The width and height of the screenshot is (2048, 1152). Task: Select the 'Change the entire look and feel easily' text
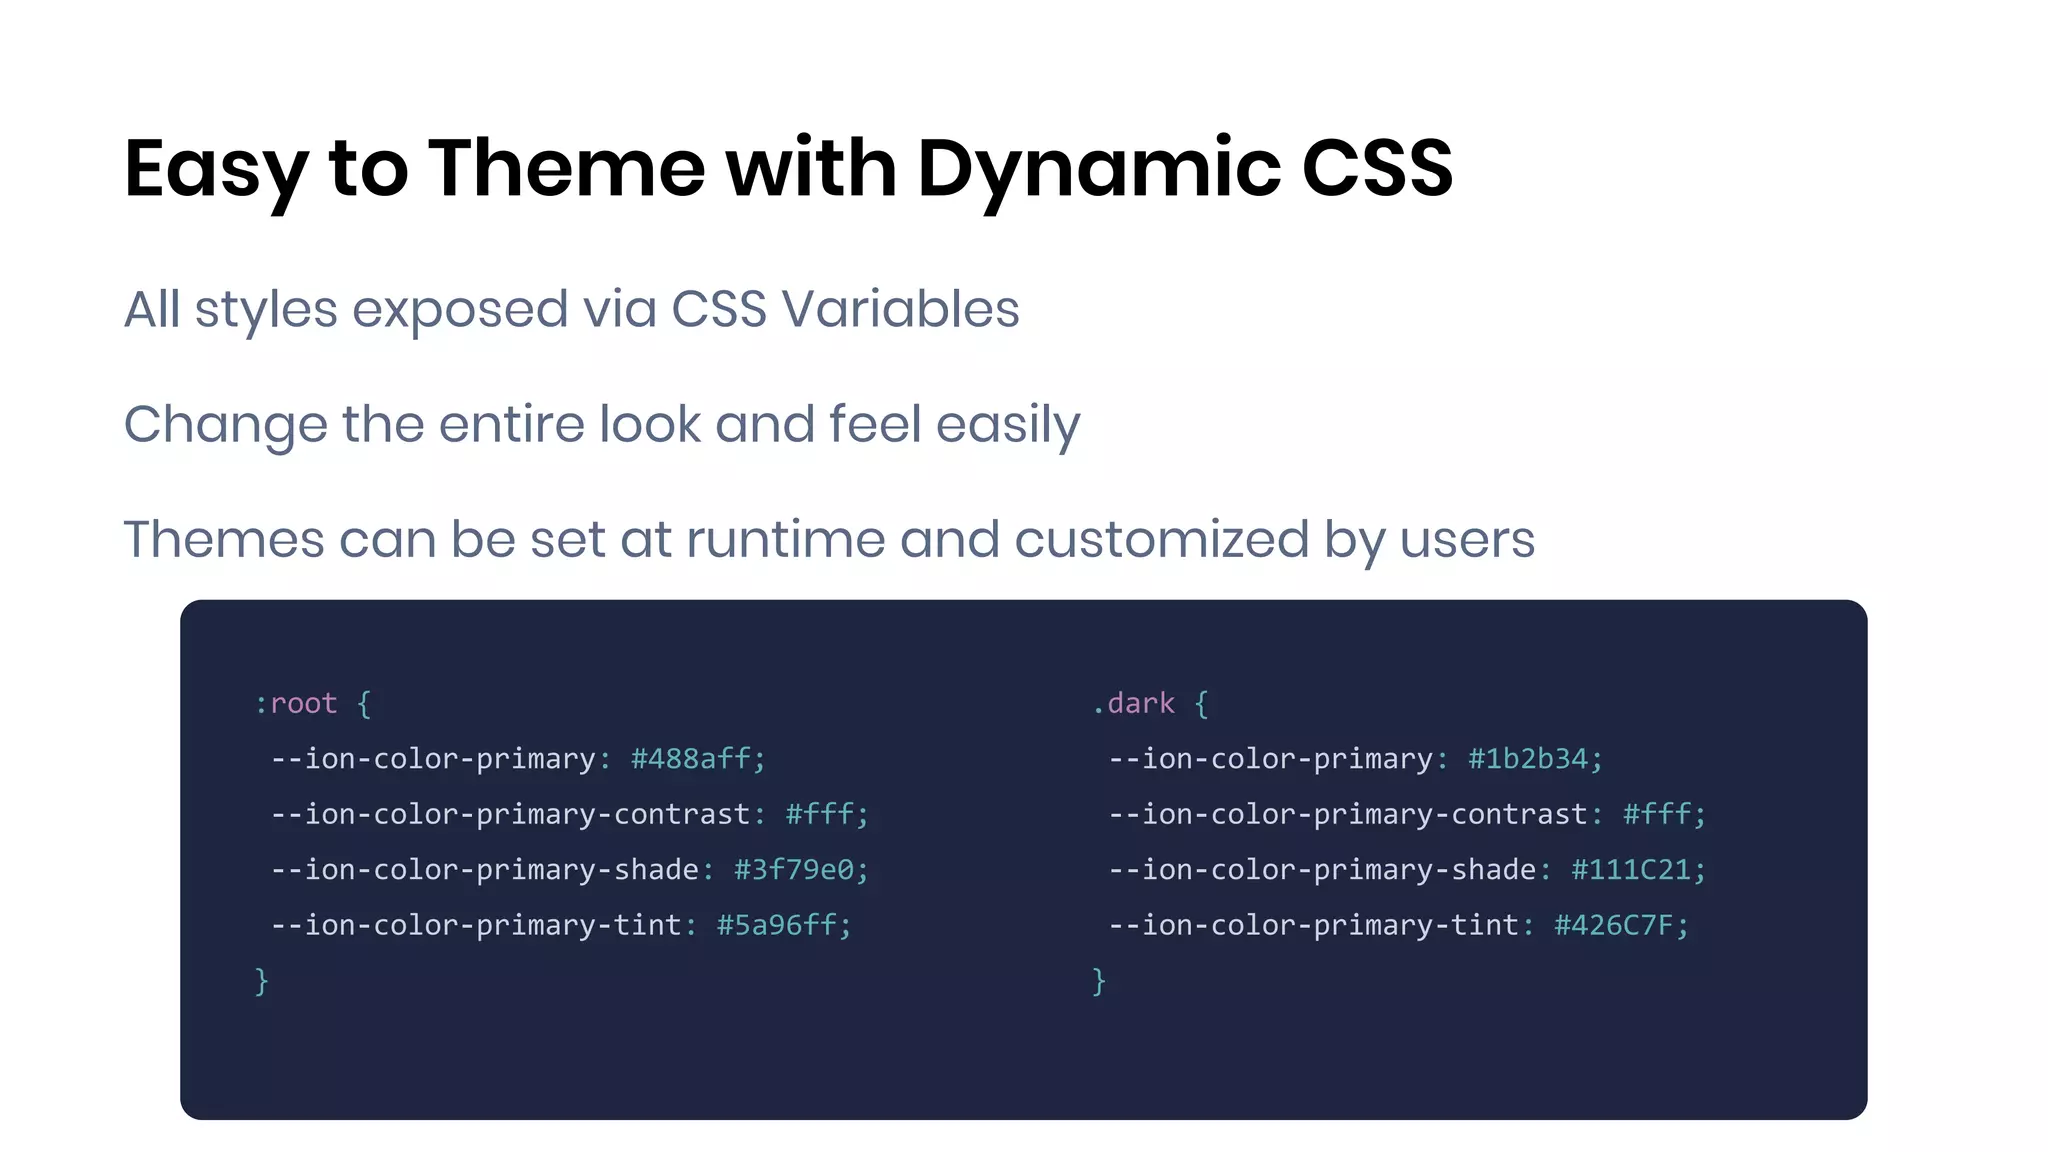pos(601,424)
